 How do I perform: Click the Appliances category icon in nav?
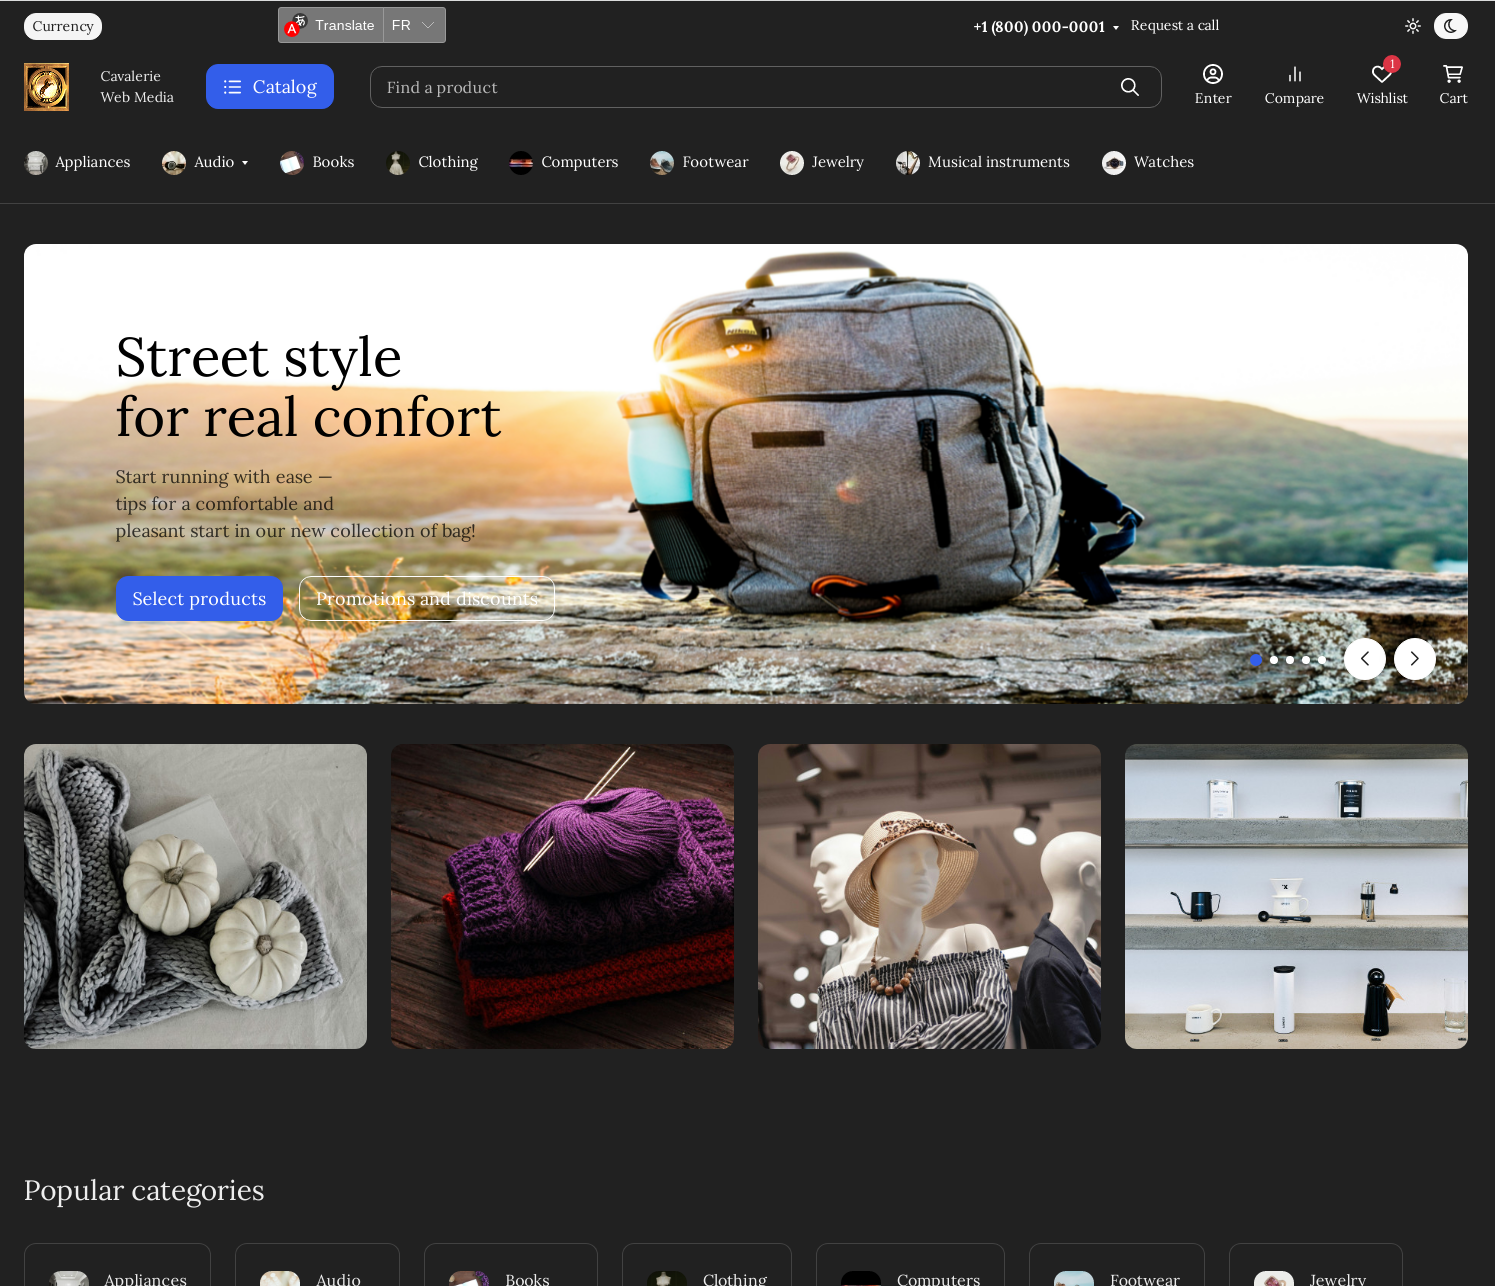coord(36,162)
